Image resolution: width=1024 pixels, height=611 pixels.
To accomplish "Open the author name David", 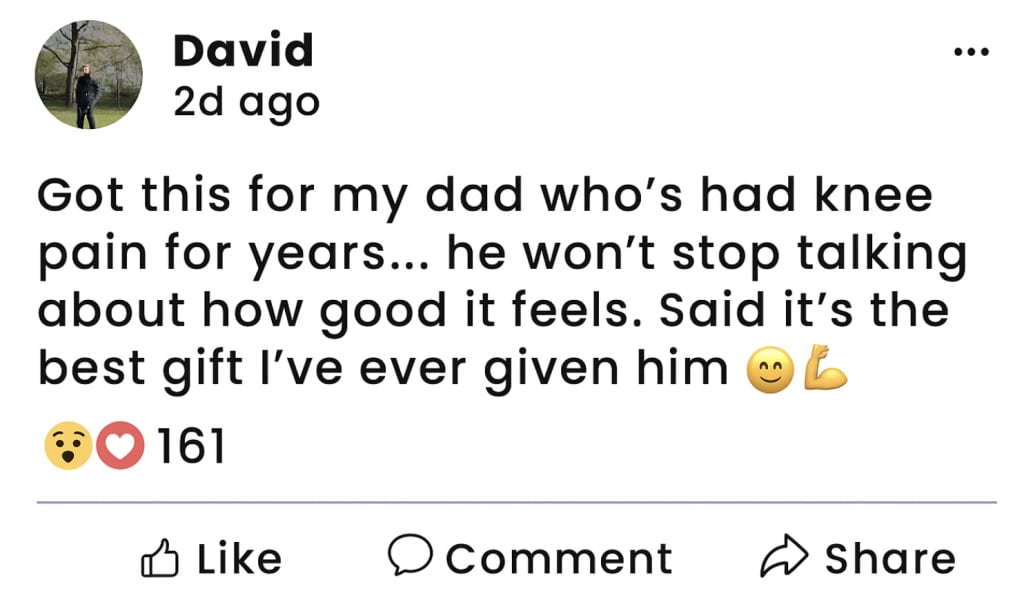I will point(243,51).
